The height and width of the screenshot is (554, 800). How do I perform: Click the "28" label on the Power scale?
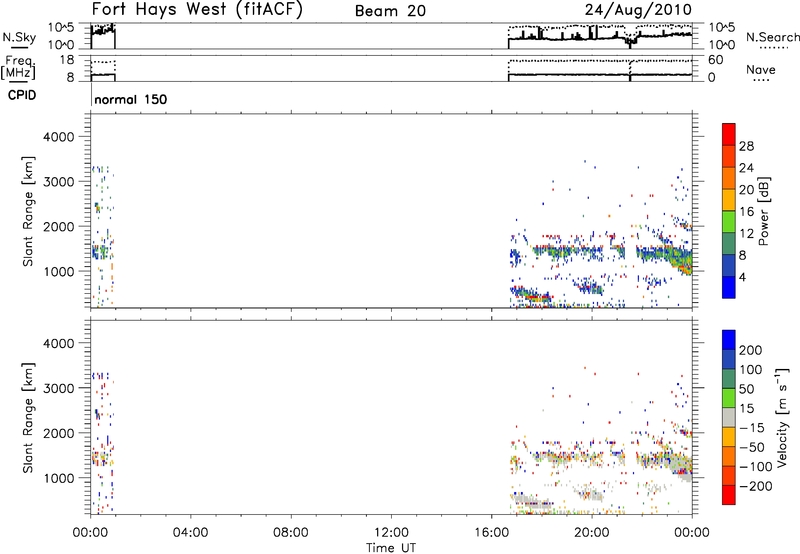point(746,146)
